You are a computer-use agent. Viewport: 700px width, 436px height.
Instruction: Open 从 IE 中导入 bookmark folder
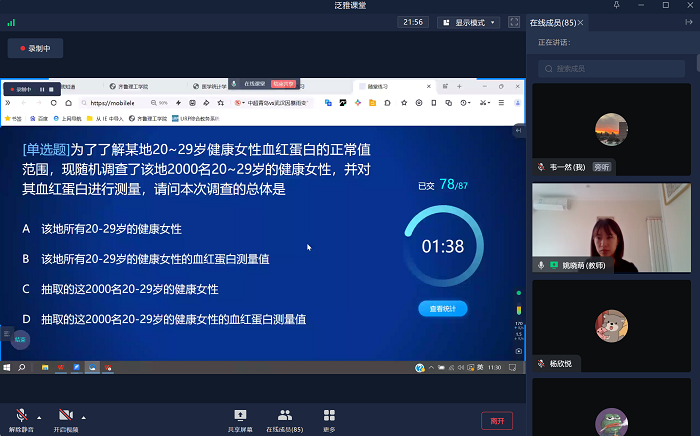(105, 118)
